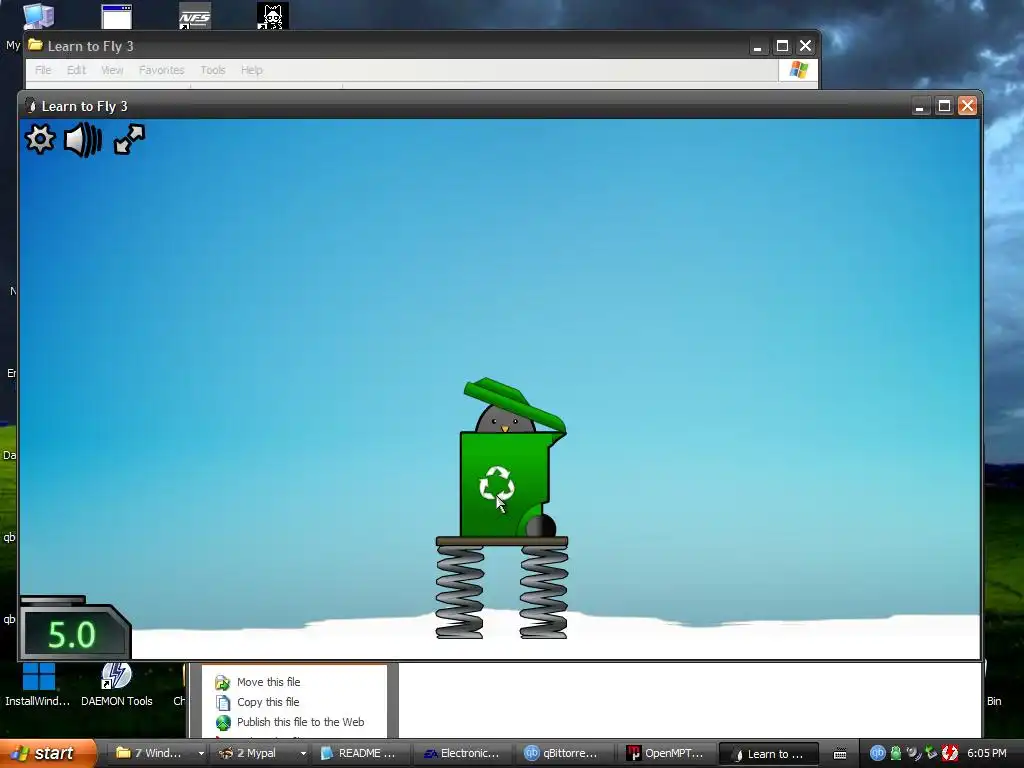Click the penguin icon in game title bar
Viewport: 1024px width, 768px height.
click(x=31, y=106)
